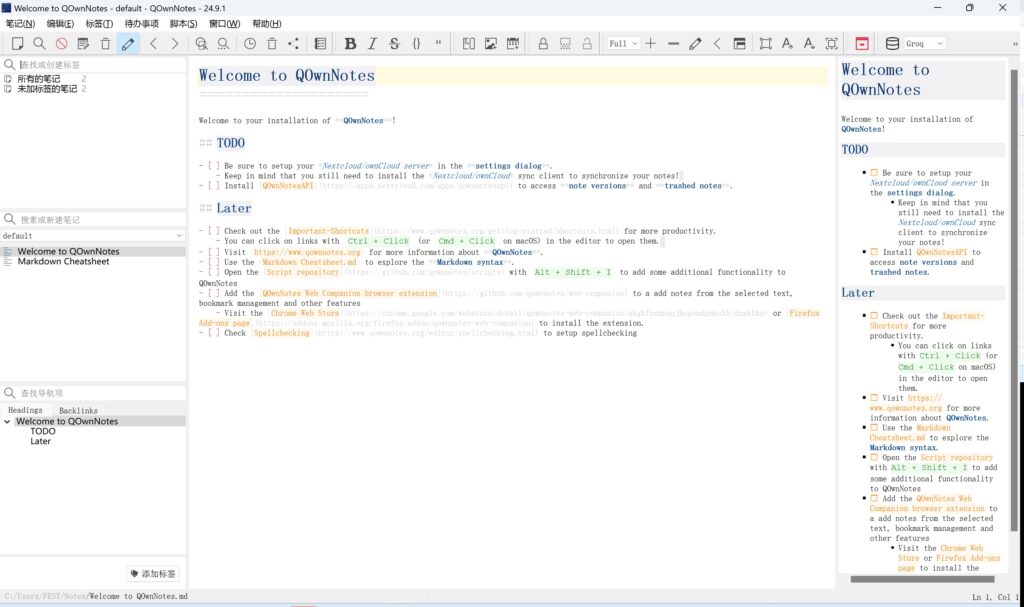Check the 'Visit https://' preview checkbox

pyautogui.click(x=874, y=397)
